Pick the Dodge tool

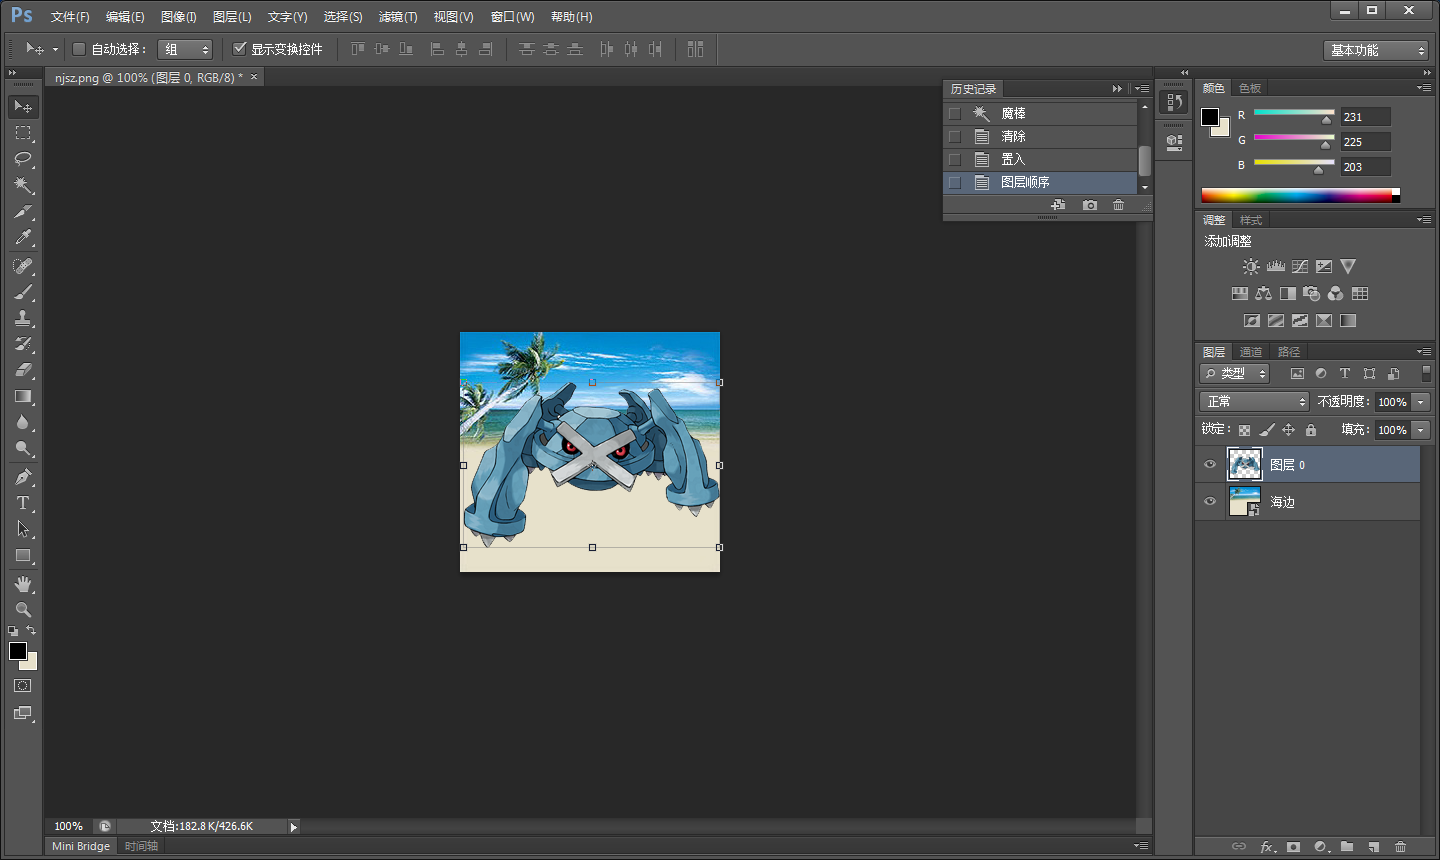pyautogui.click(x=23, y=448)
